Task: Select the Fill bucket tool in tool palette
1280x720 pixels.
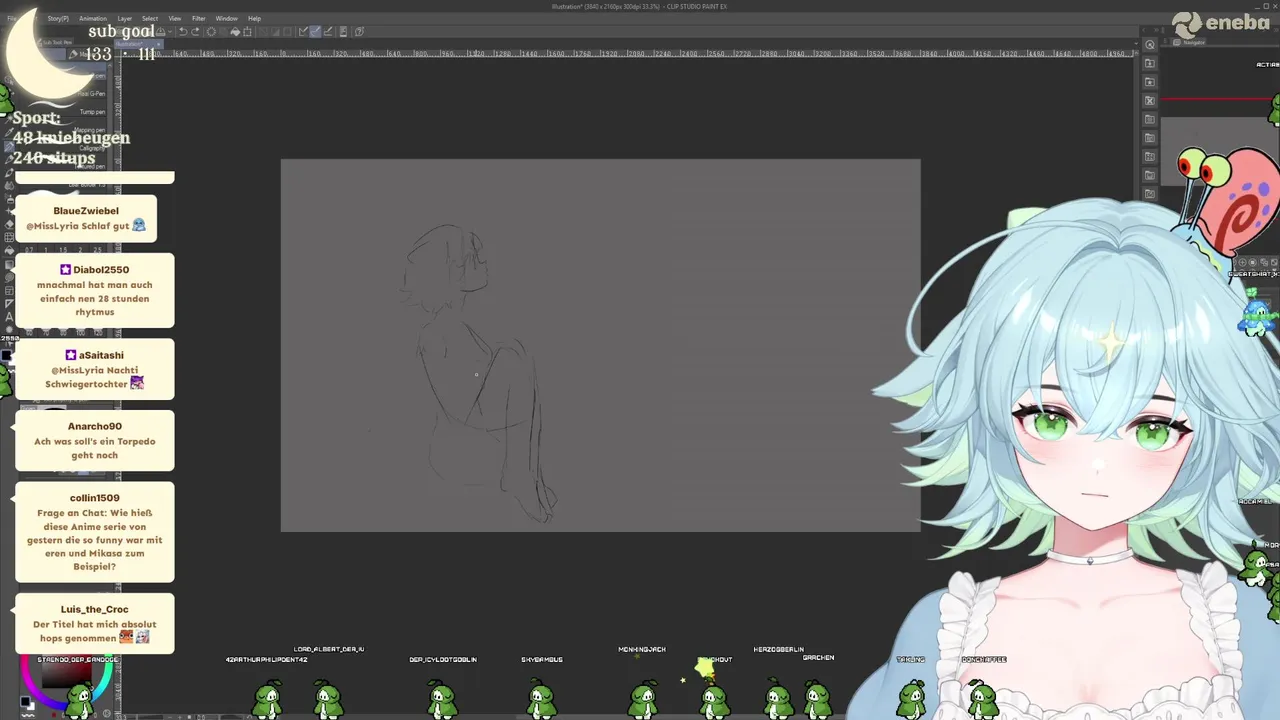Action: pyautogui.click(x=9, y=250)
